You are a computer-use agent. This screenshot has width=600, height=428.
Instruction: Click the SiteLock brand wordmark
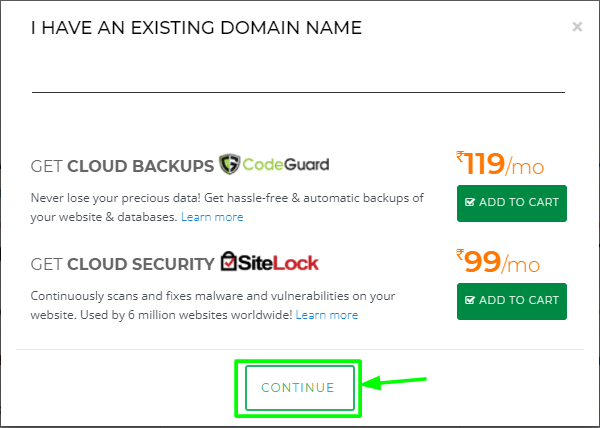[x=278, y=263]
